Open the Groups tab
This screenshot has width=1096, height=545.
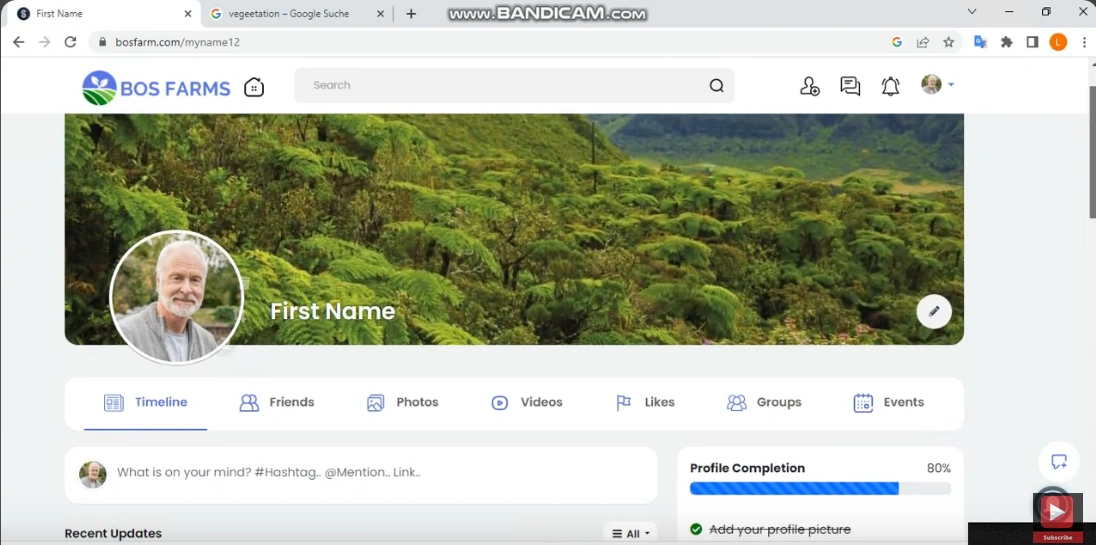(x=764, y=402)
